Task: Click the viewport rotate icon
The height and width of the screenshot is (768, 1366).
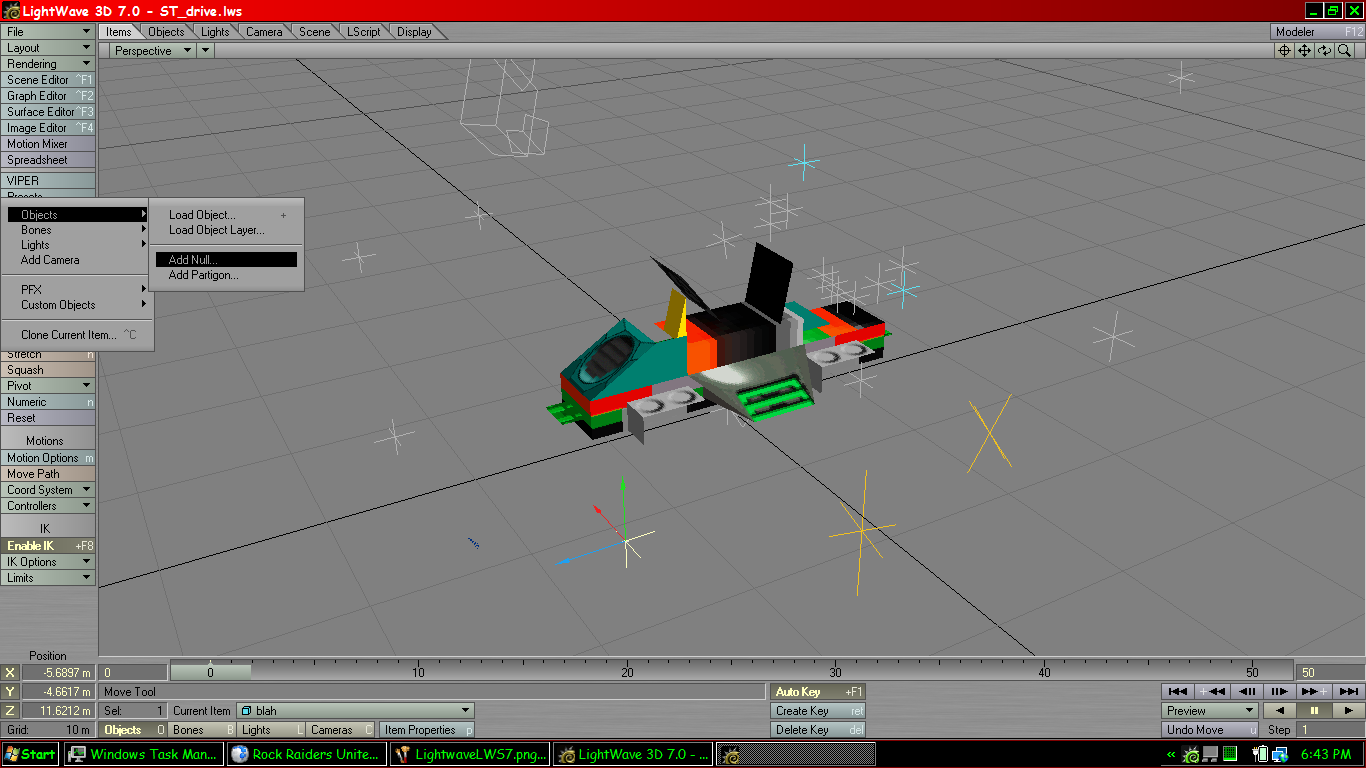Action: [x=1325, y=50]
